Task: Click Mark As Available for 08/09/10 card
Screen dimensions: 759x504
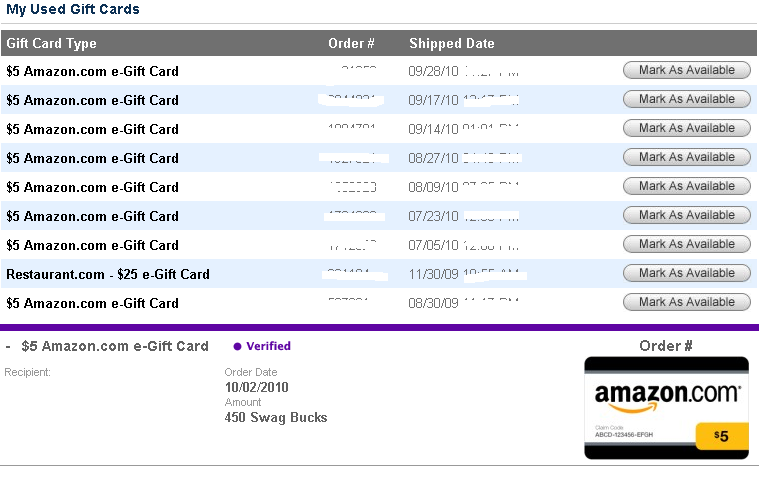Action: (686, 186)
